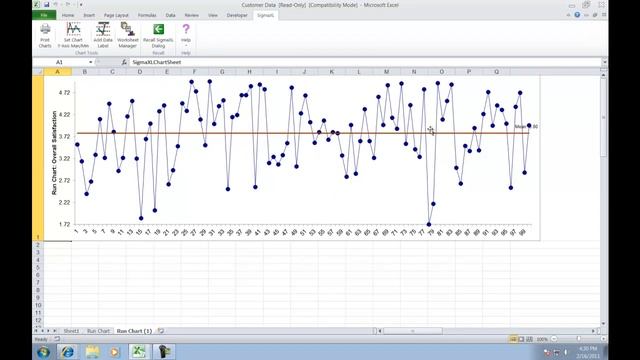
Task: Click the macro record icon in status bar
Action: (57, 339)
